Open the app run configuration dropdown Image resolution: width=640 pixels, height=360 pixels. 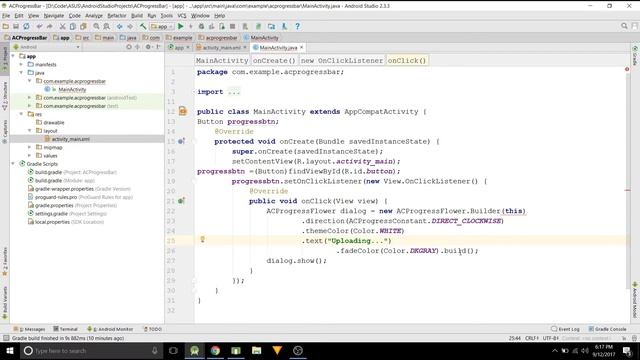pos(162,27)
